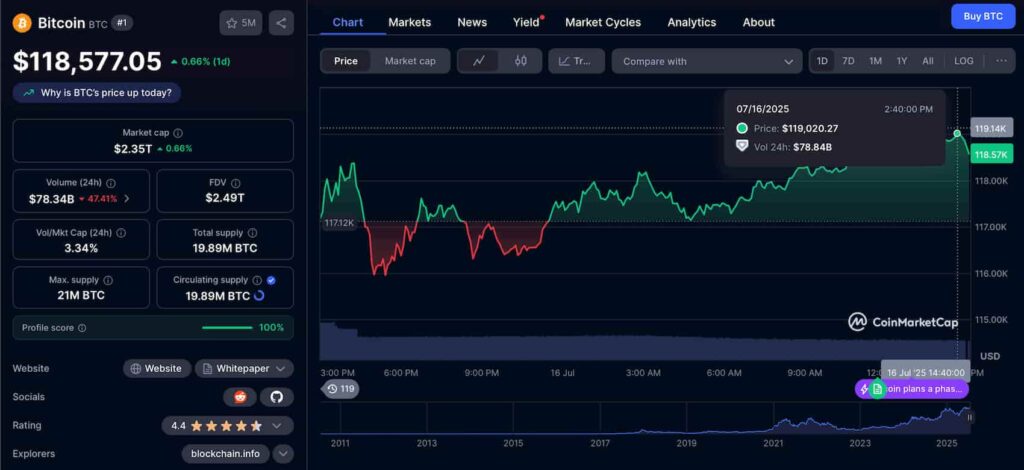Open the About tab
Viewport: 1024px width, 470px height.
758,22
